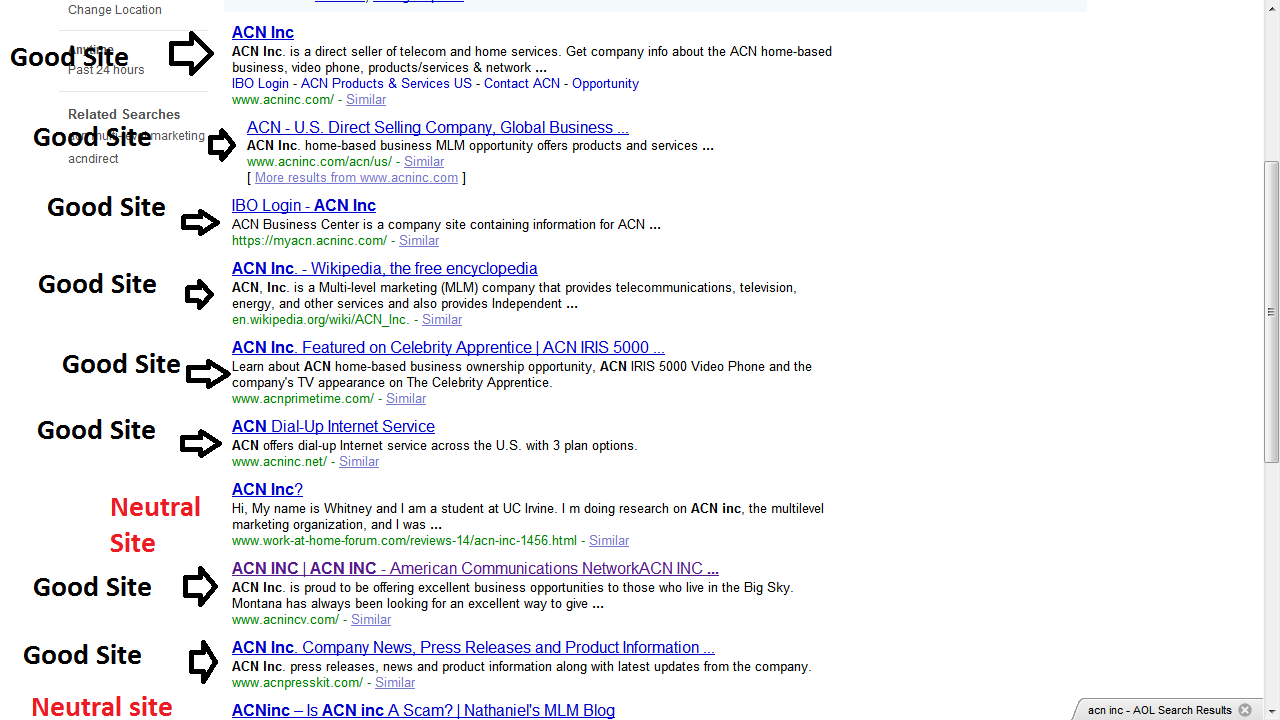Expand More results from www.acninc.com
The height and width of the screenshot is (720, 1280).
(x=356, y=178)
